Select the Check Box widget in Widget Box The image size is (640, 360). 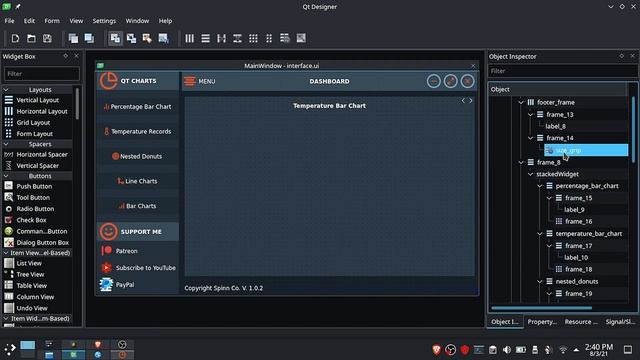tap(31, 220)
